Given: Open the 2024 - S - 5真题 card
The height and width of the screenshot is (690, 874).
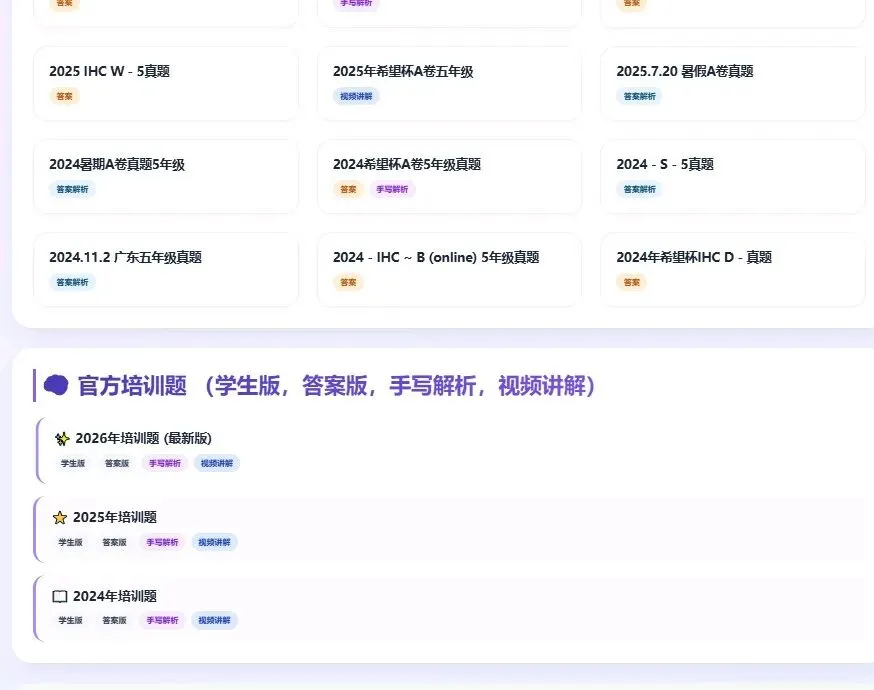Looking at the screenshot, I should point(733,177).
